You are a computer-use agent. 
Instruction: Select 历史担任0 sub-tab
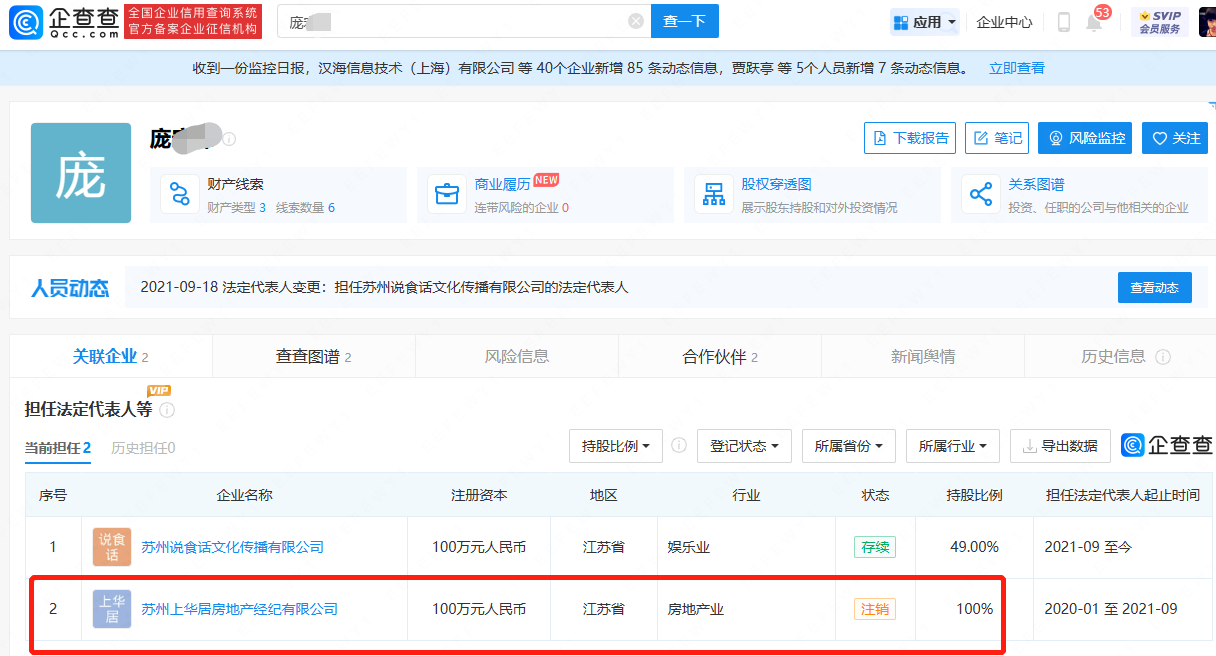click(x=143, y=448)
